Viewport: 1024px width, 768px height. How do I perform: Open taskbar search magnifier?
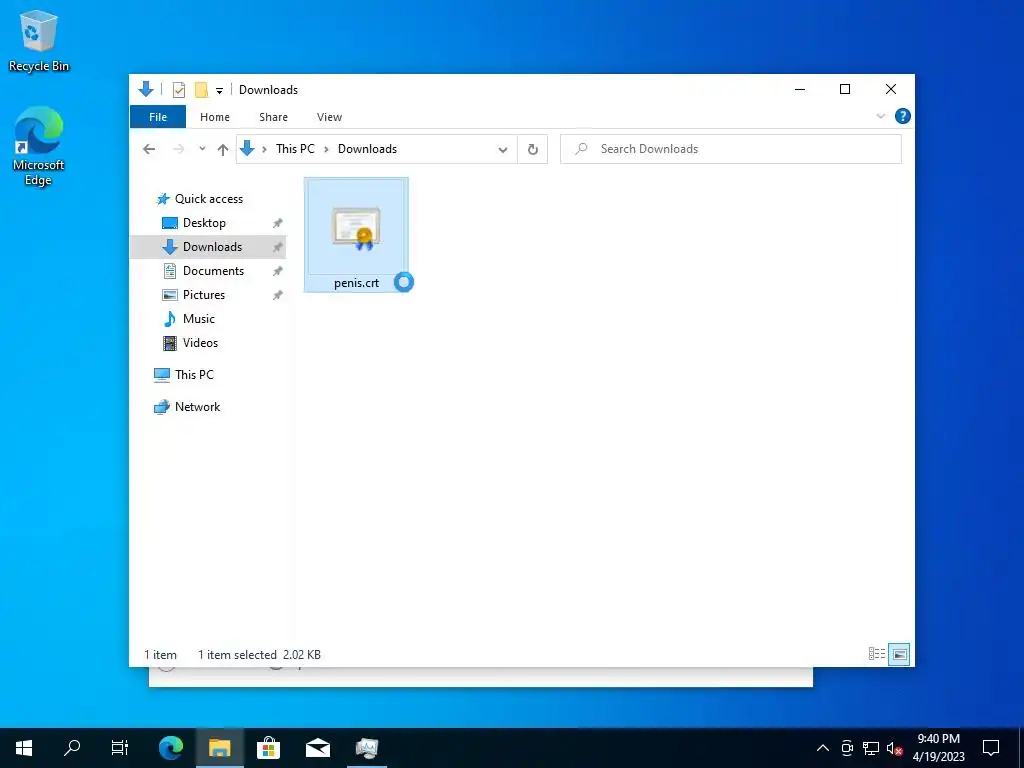coord(72,748)
